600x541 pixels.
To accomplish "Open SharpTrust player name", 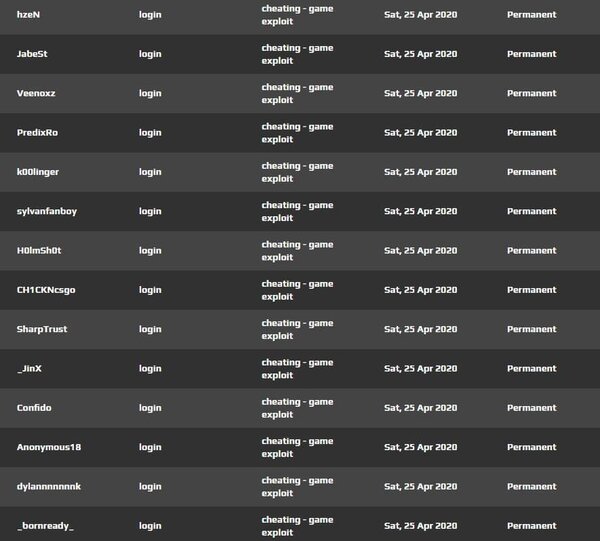I will pos(42,329).
